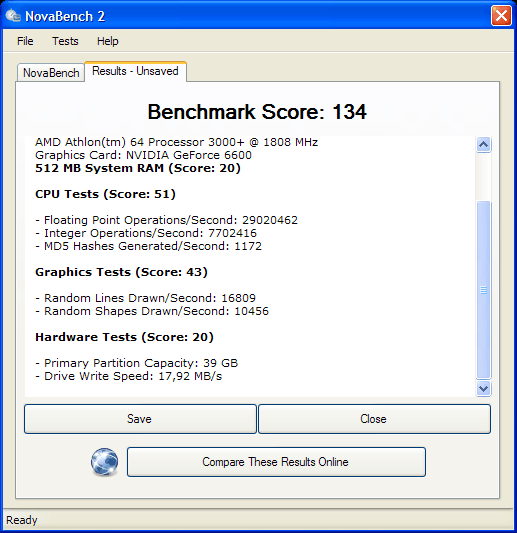
Task: Click the Close button below results
Action: pyautogui.click(x=374, y=419)
